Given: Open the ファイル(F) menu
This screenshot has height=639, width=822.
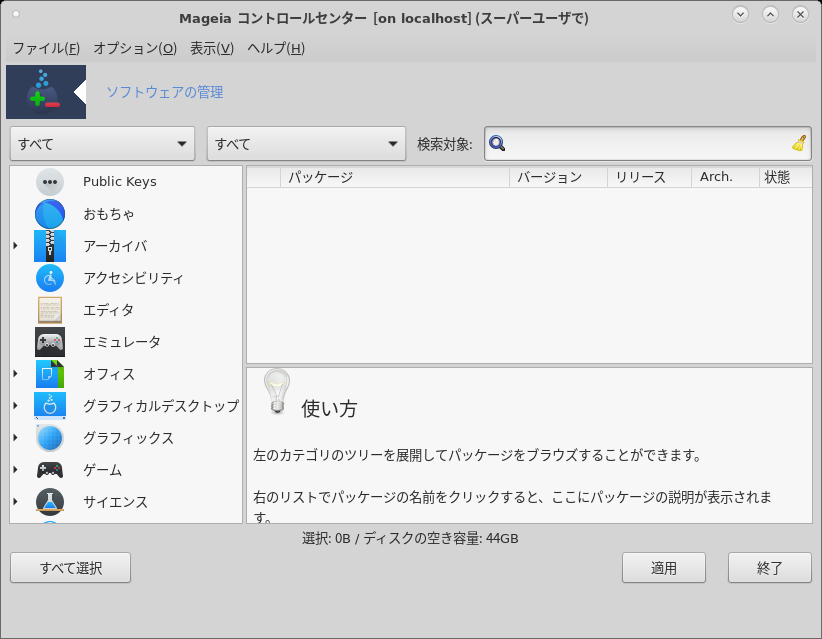Looking at the screenshot, I should coord(46,48).
